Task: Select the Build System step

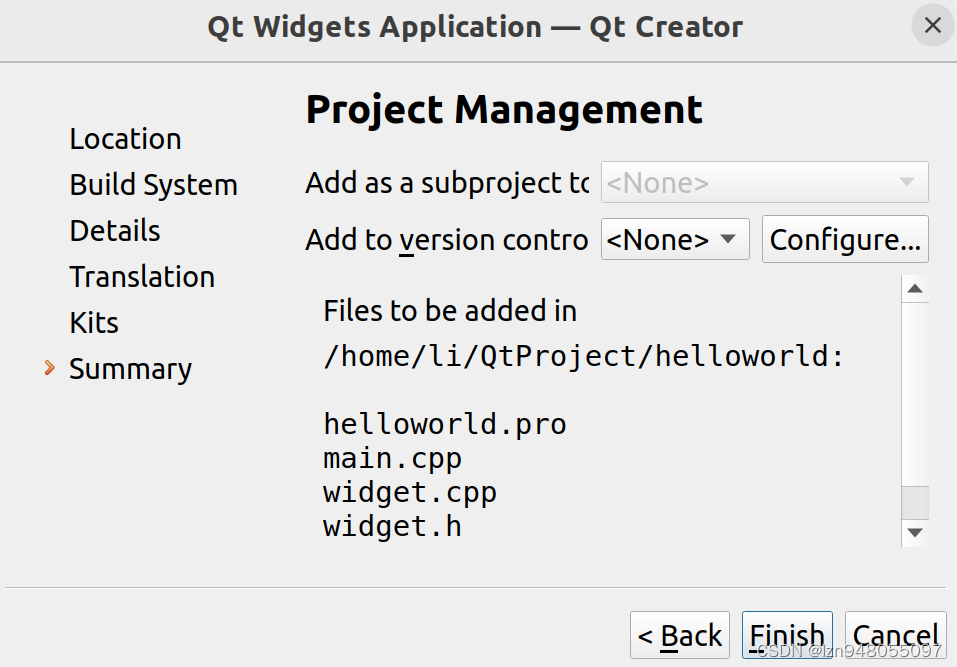Action: pos(153,185)
